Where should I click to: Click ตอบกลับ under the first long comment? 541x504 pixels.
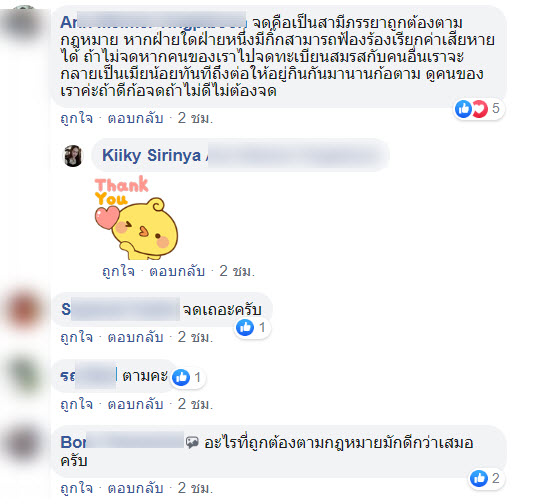click(x=135, y=118)
